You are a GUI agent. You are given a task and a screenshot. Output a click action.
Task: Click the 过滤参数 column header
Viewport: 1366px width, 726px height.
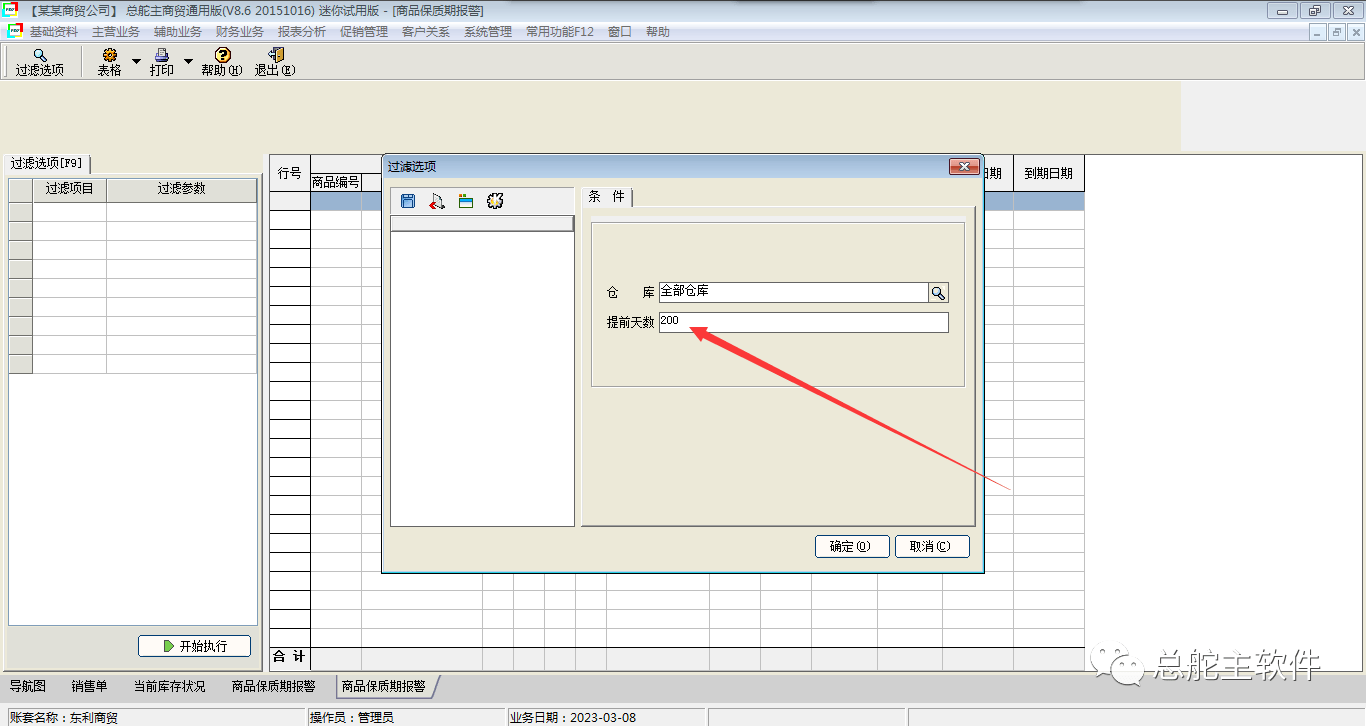click(x=182, y=188)
